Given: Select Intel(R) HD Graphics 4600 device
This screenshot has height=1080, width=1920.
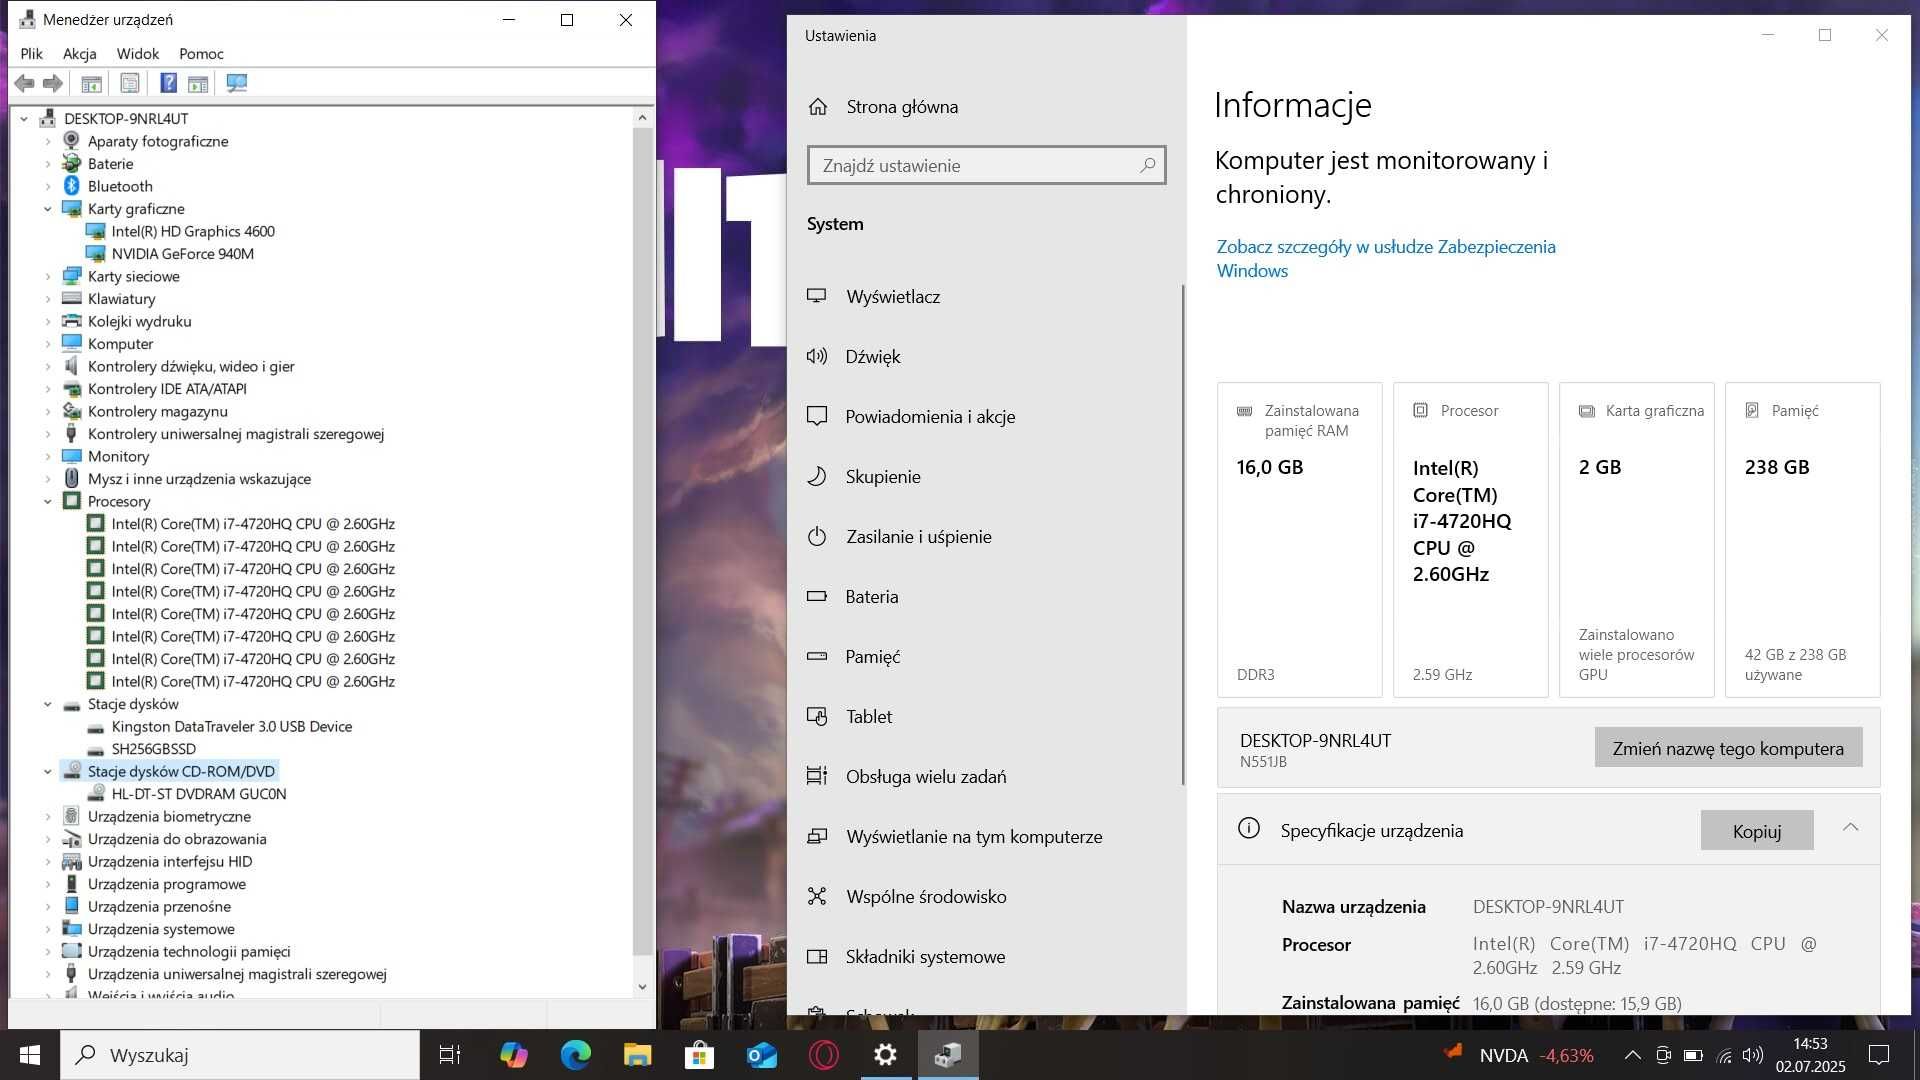Looking at the screenshot, I should click(193, 232).
